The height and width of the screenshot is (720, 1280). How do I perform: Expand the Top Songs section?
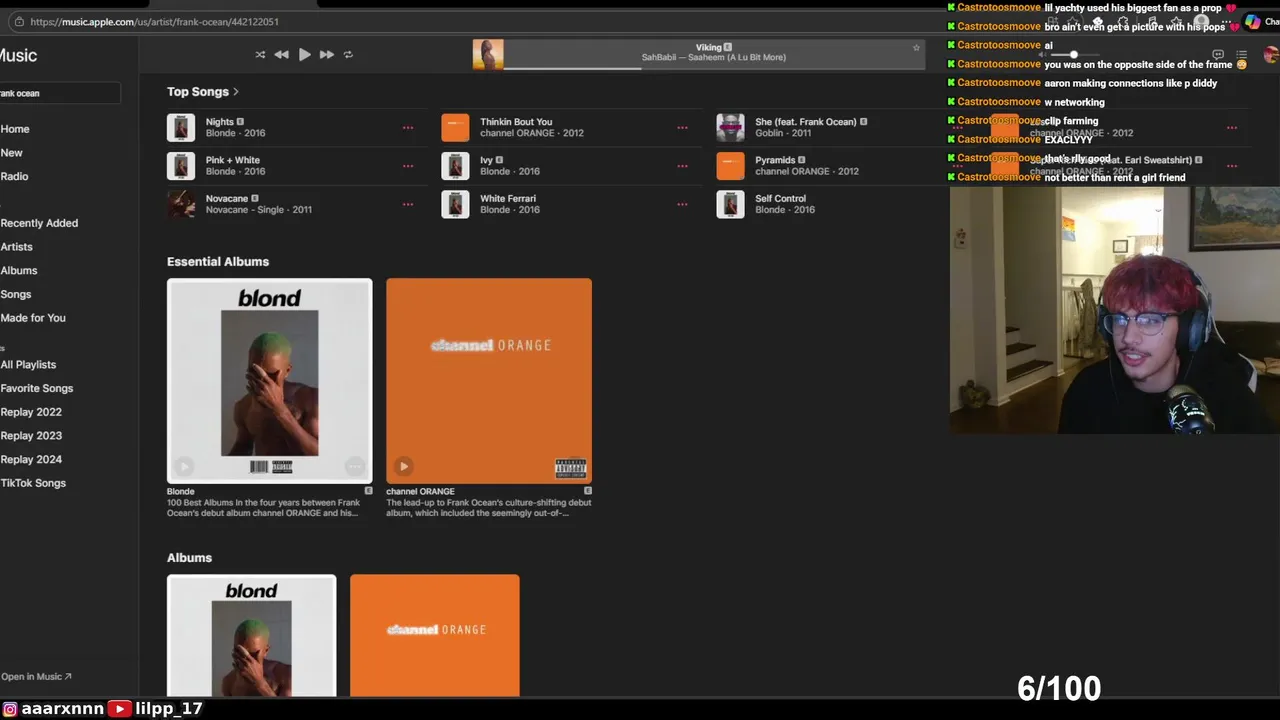click(203, 92)
